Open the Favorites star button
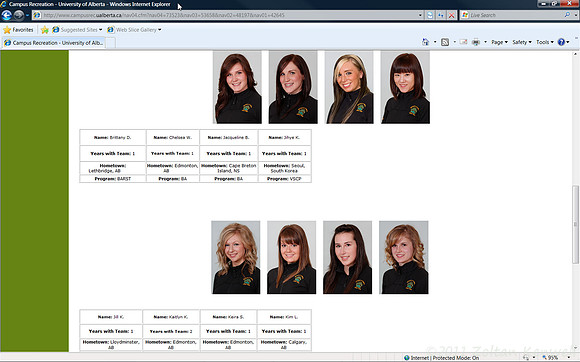 point(18,30)
